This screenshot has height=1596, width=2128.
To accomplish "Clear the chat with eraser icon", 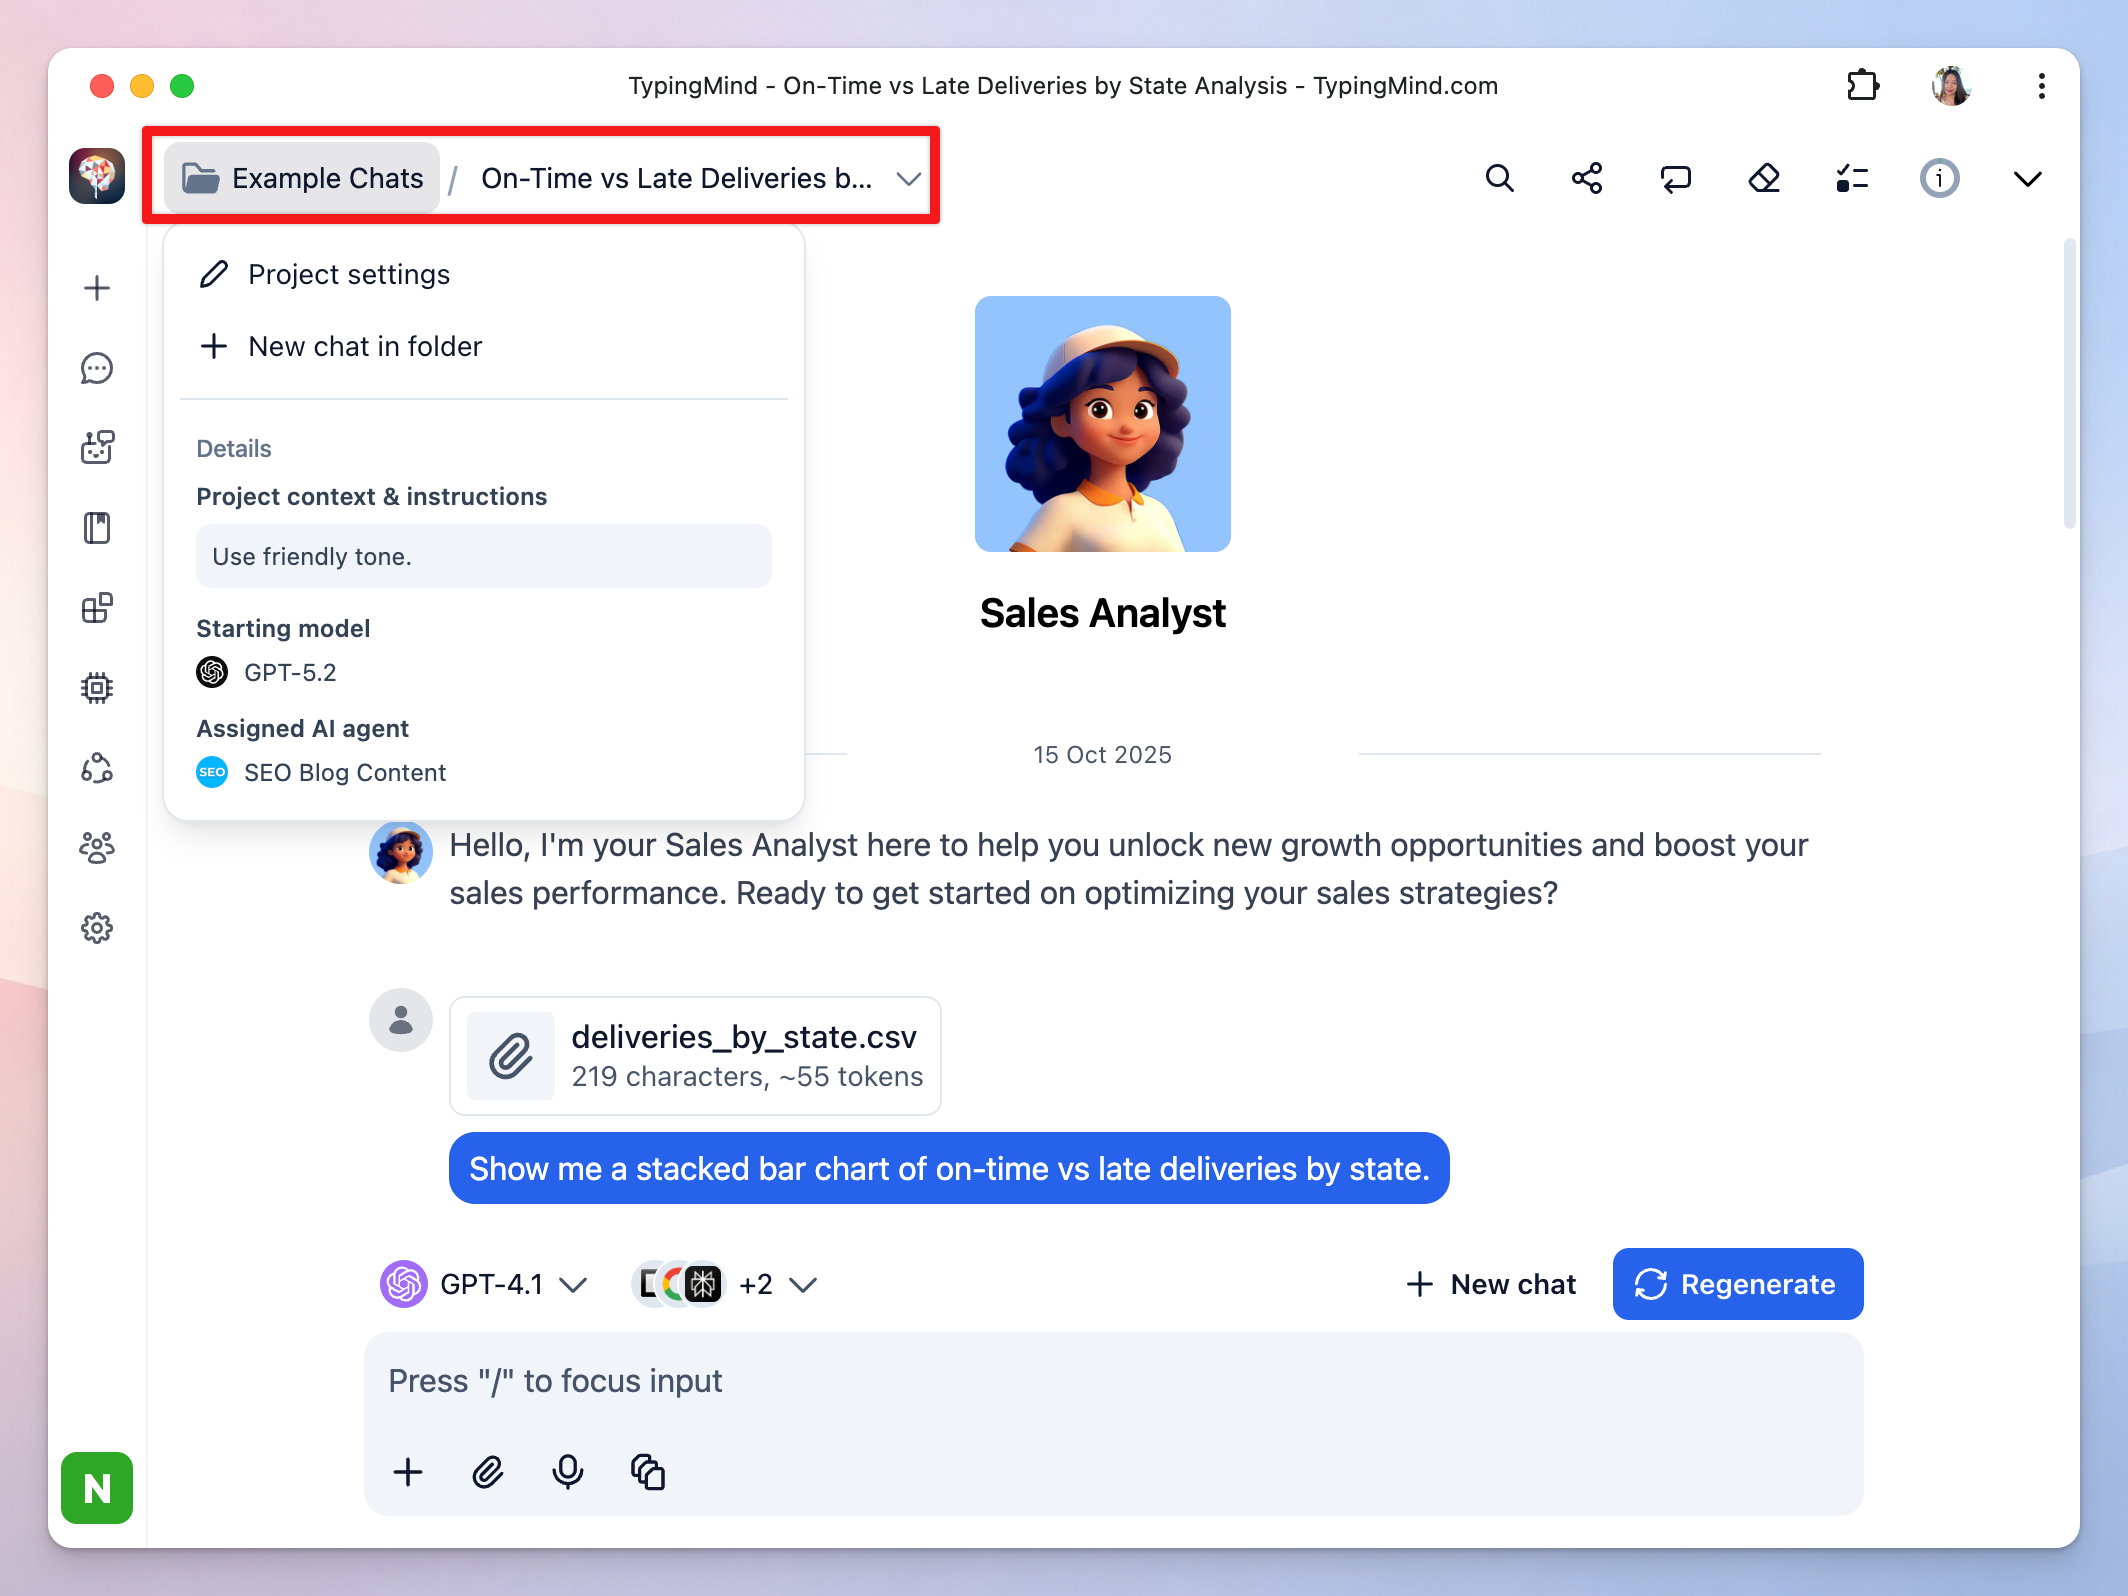I will 1763,179.
